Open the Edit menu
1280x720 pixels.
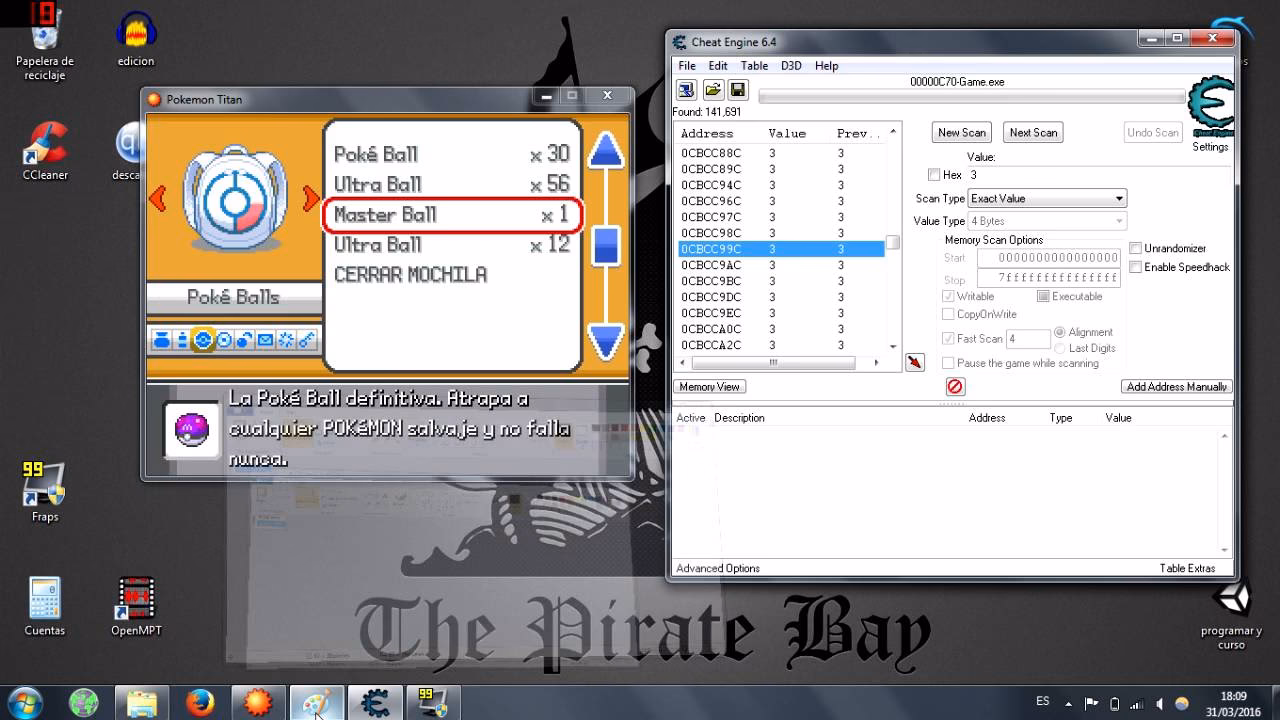pos(718,66)
